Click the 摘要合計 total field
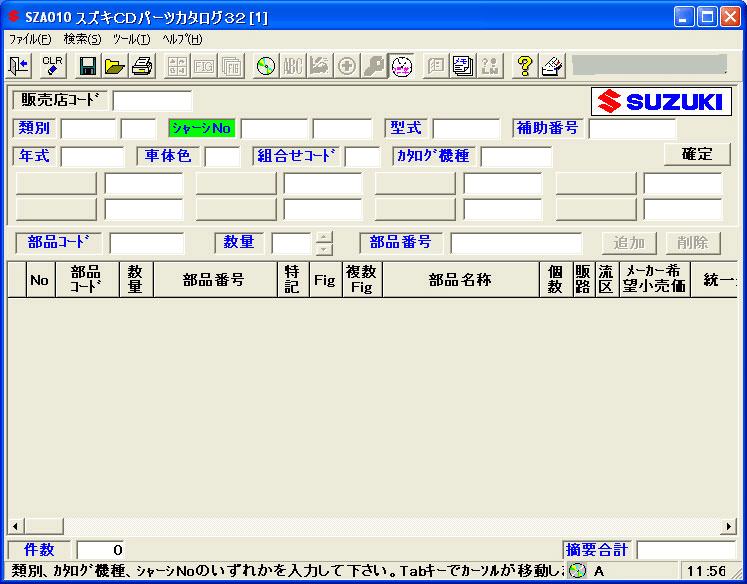The image size is (747, 584). point(686,550)
